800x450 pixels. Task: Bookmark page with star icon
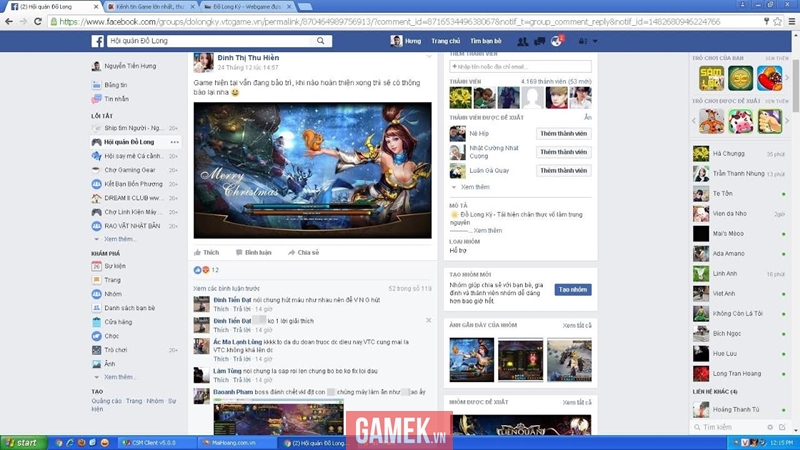coord(777,21)
